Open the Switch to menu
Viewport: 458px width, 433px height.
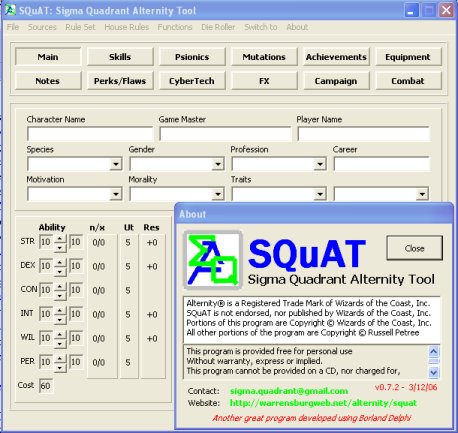point(261,27)
